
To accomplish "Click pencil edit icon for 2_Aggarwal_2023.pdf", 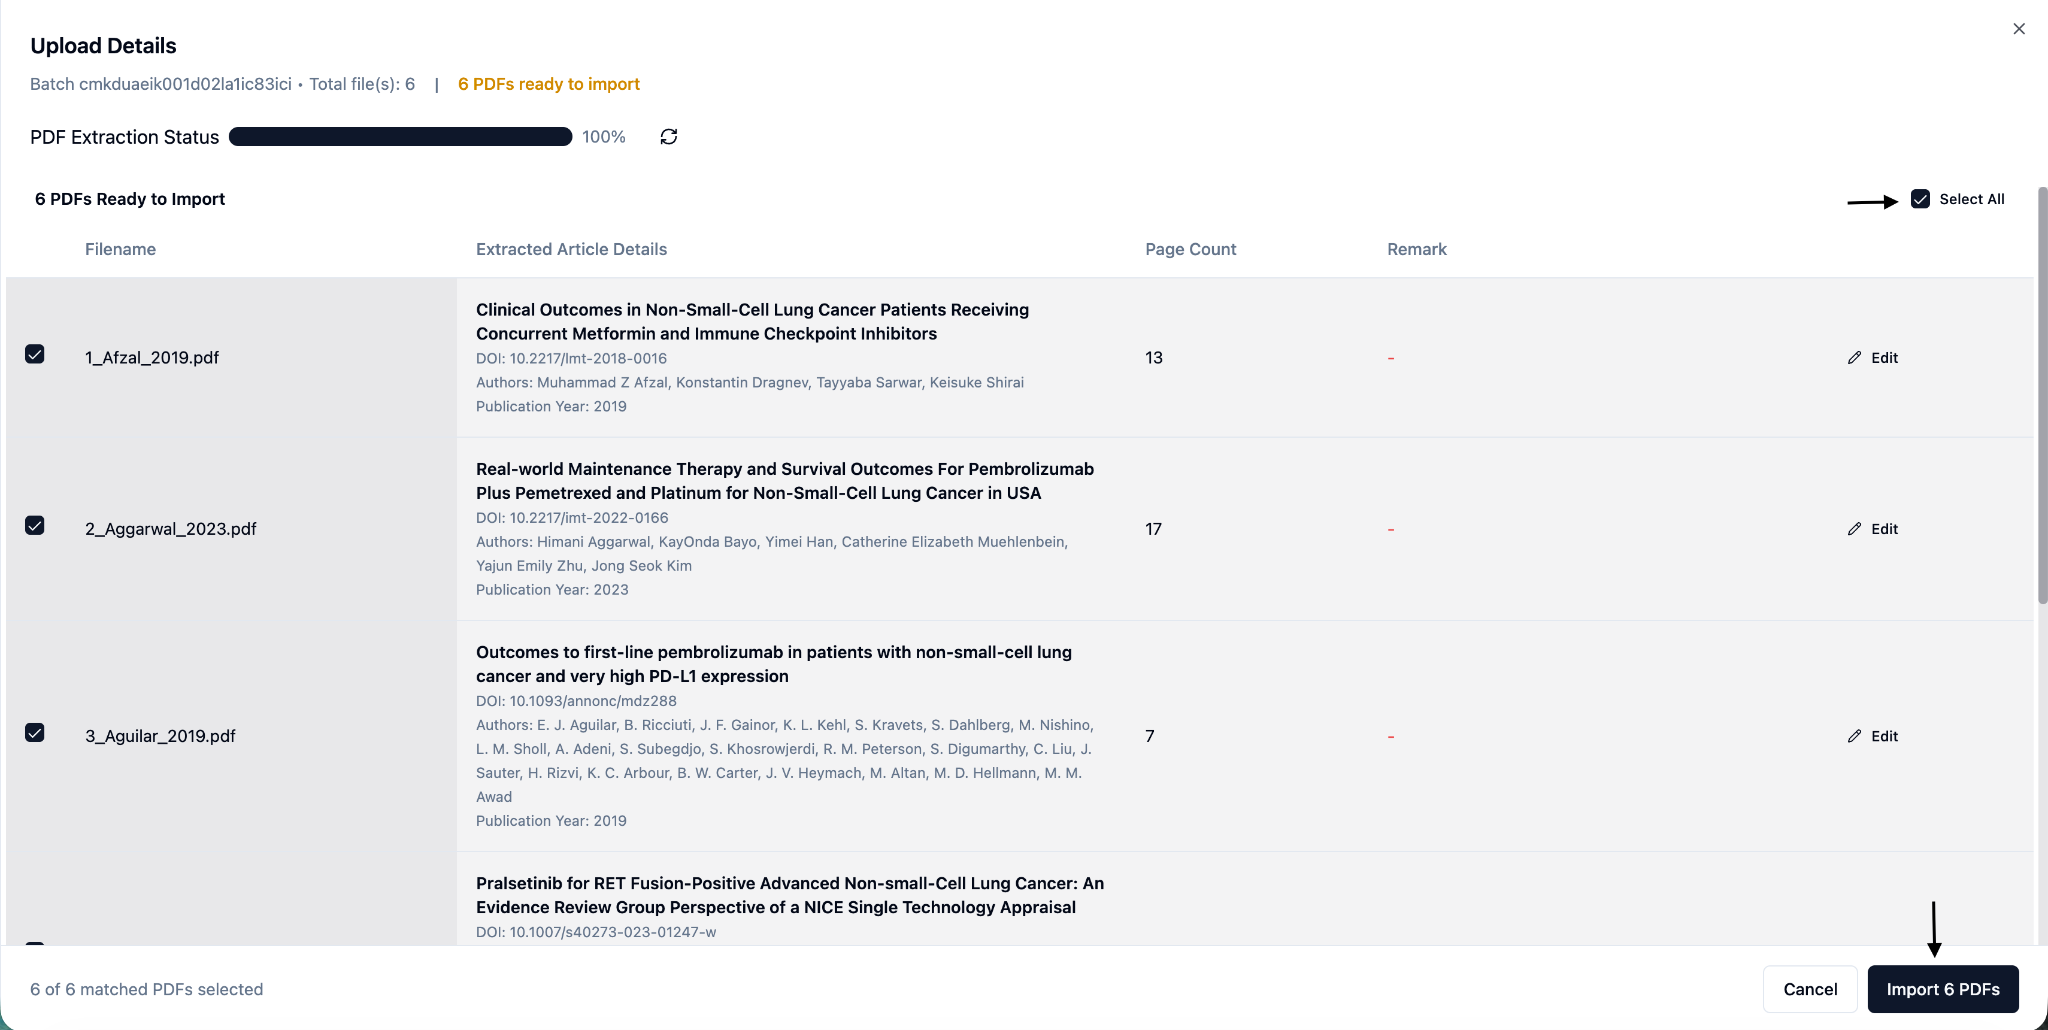I will coord(1854,529).
